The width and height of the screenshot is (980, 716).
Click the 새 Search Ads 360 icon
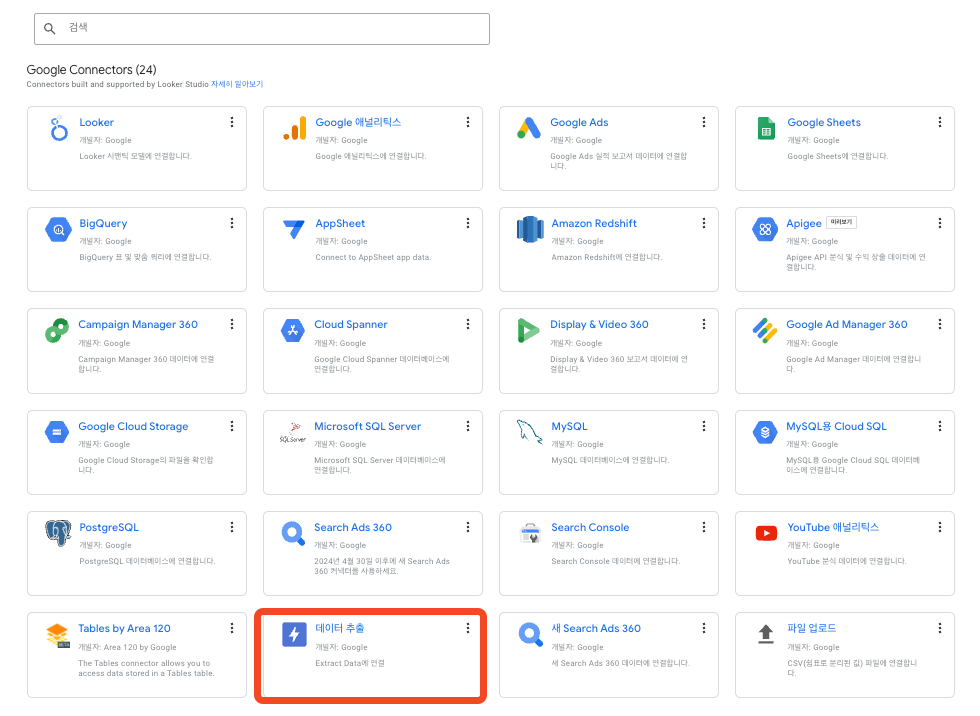[x=531, y=635]
